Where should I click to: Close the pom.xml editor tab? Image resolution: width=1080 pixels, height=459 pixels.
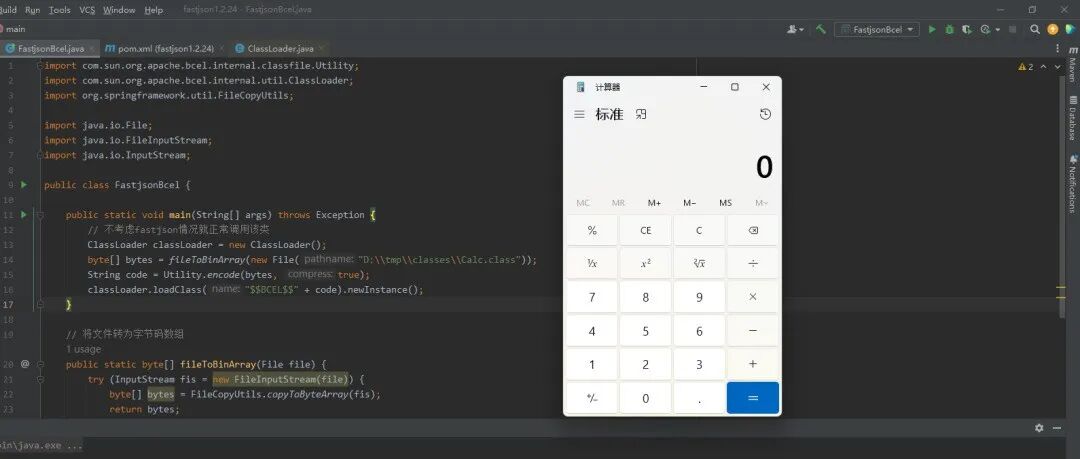(x=220, y=48)
